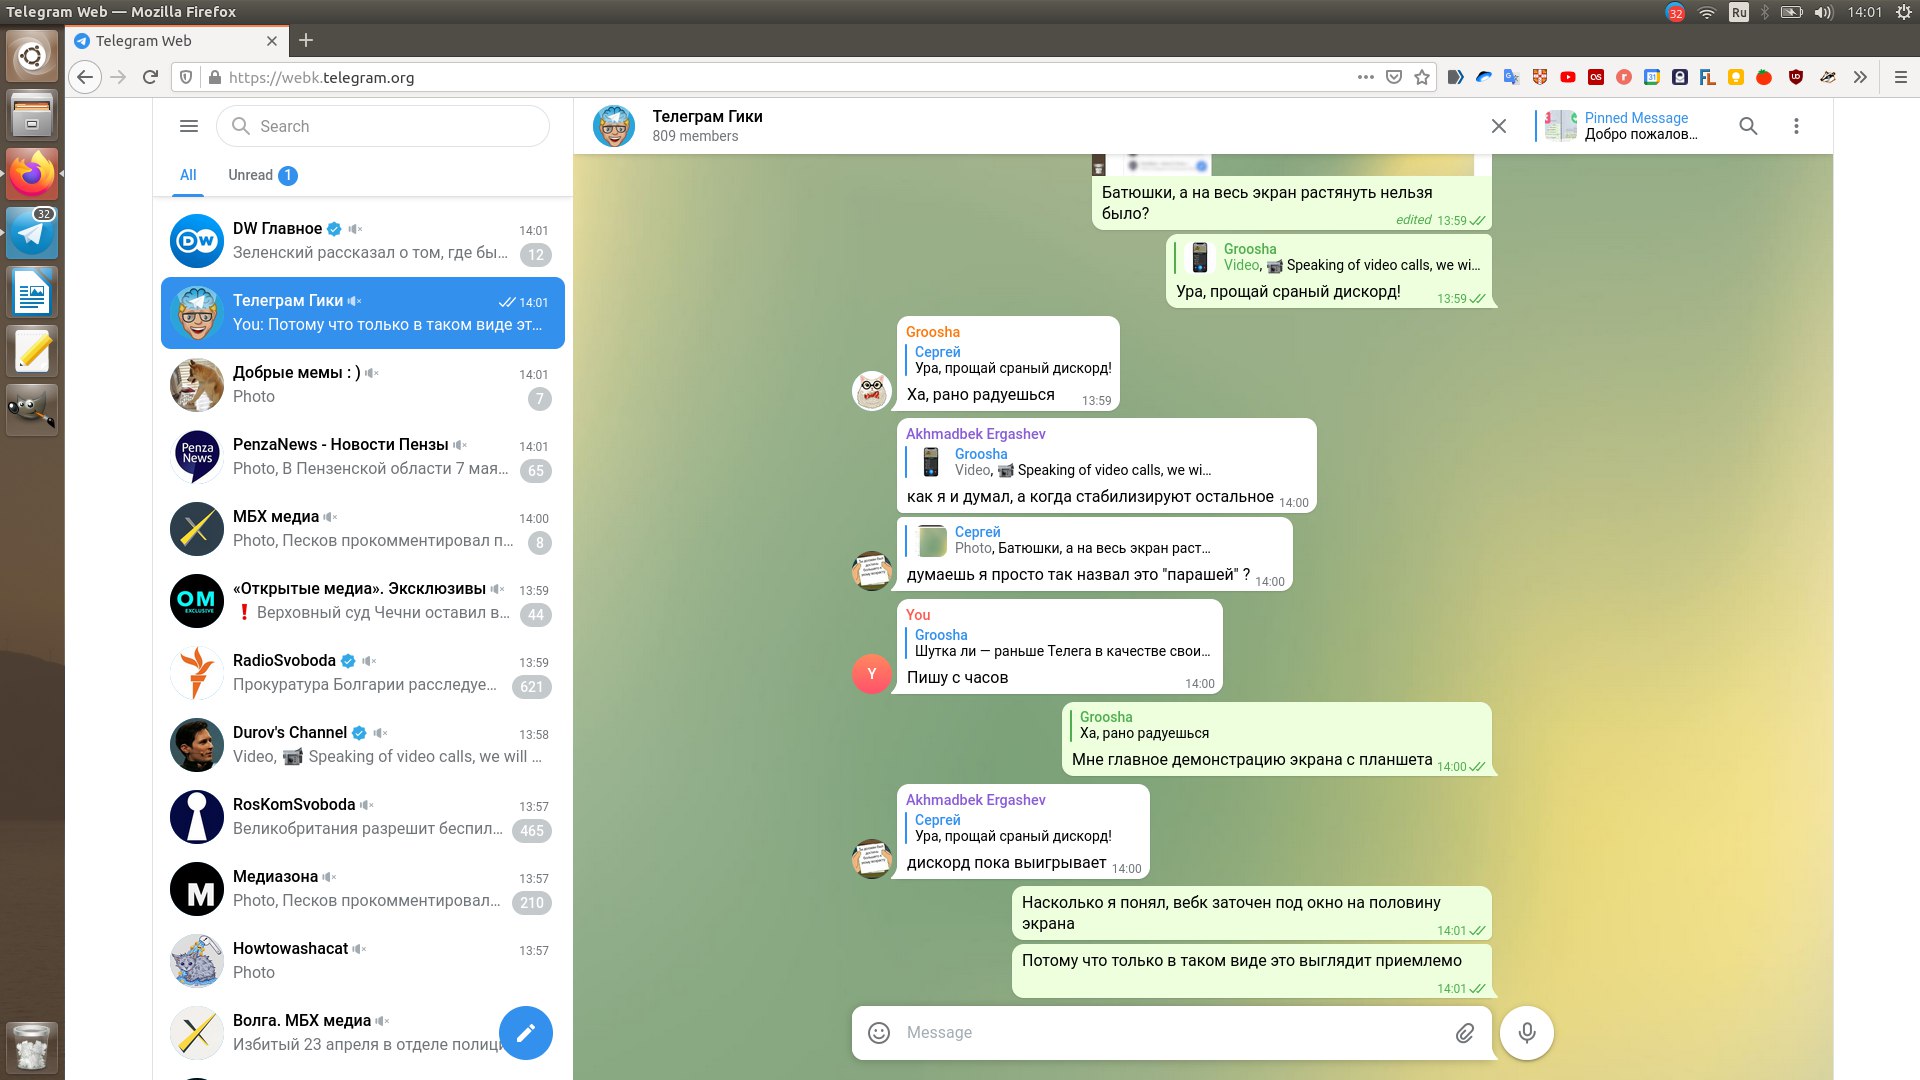Open page actions three-dot menu in URL bar
This screenshot has height=1080, width=1920.
1366,77
